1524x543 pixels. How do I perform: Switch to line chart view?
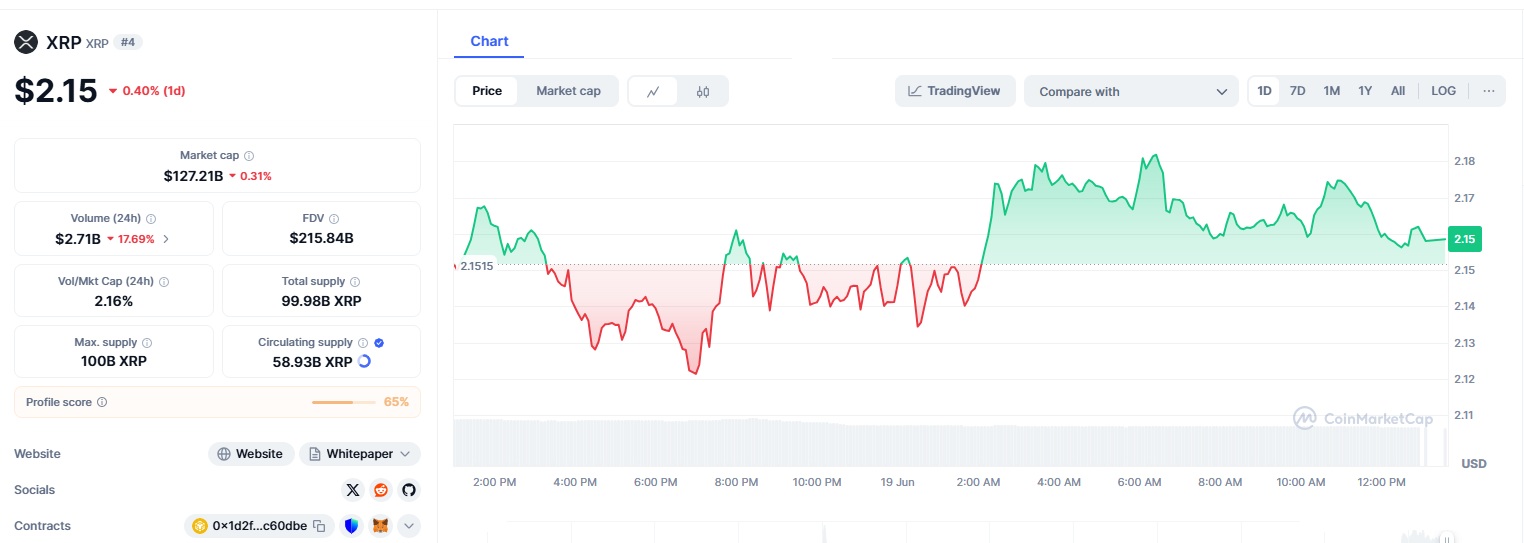pos(653,91)
